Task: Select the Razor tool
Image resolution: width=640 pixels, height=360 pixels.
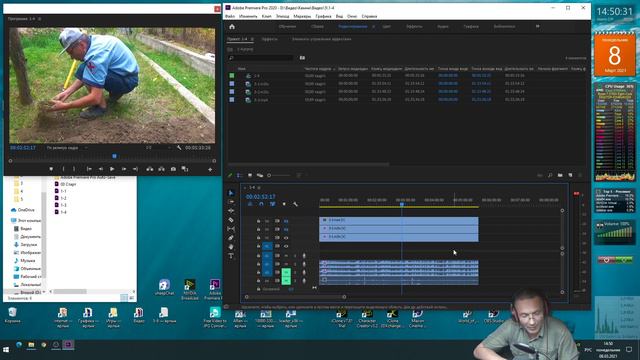Action: point(231,220)
